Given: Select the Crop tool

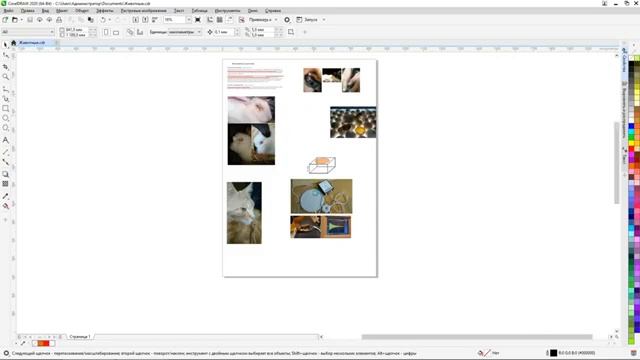Looking at the screenshot, I should (5, 66).
